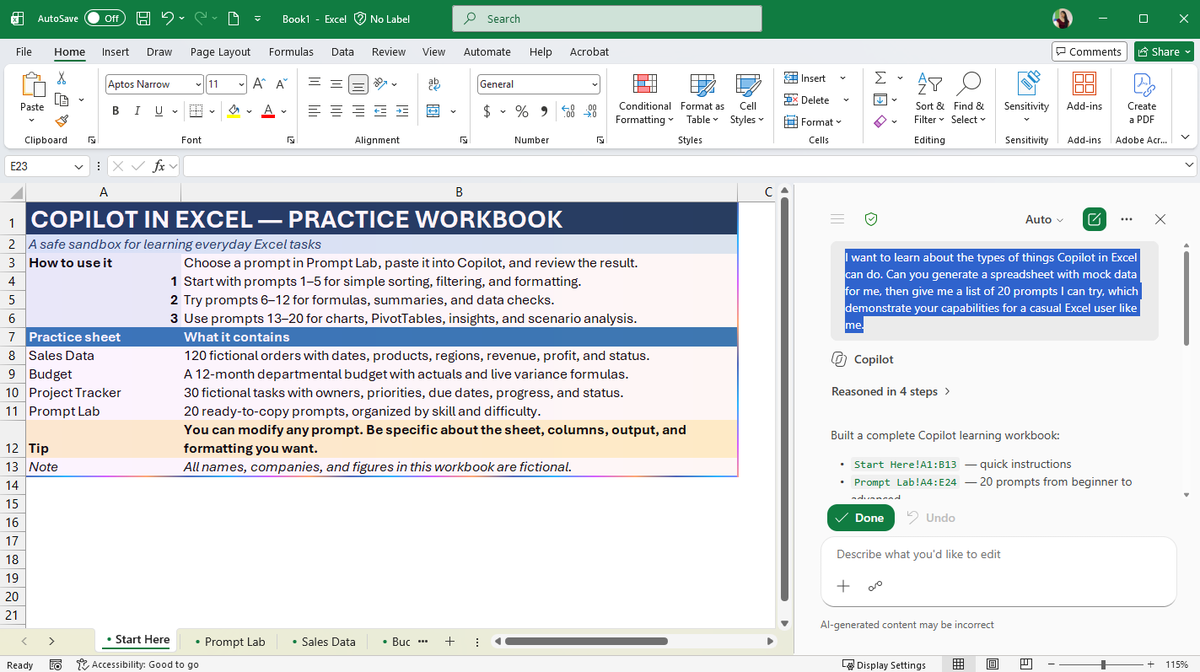
Task: Click the Font Color A swatch
Action: click(269, 111)
